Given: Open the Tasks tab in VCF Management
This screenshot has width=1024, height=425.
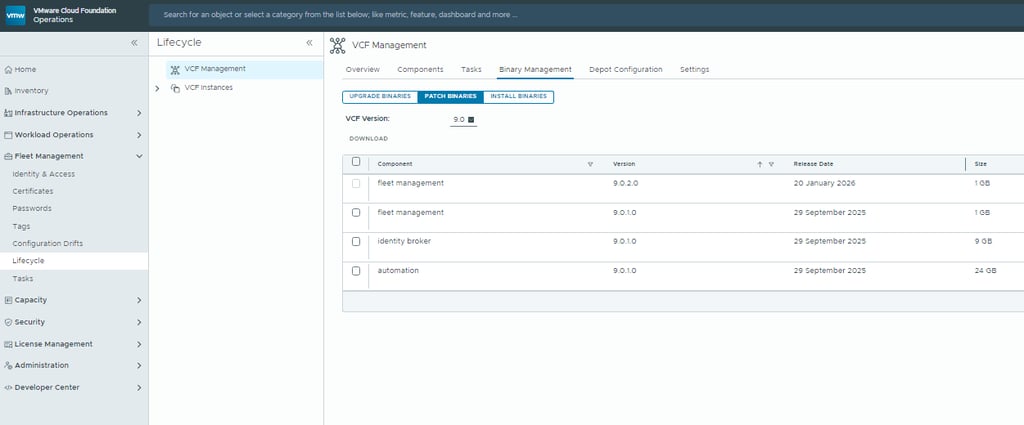Looking at the screenshot, I should point(471,69).
